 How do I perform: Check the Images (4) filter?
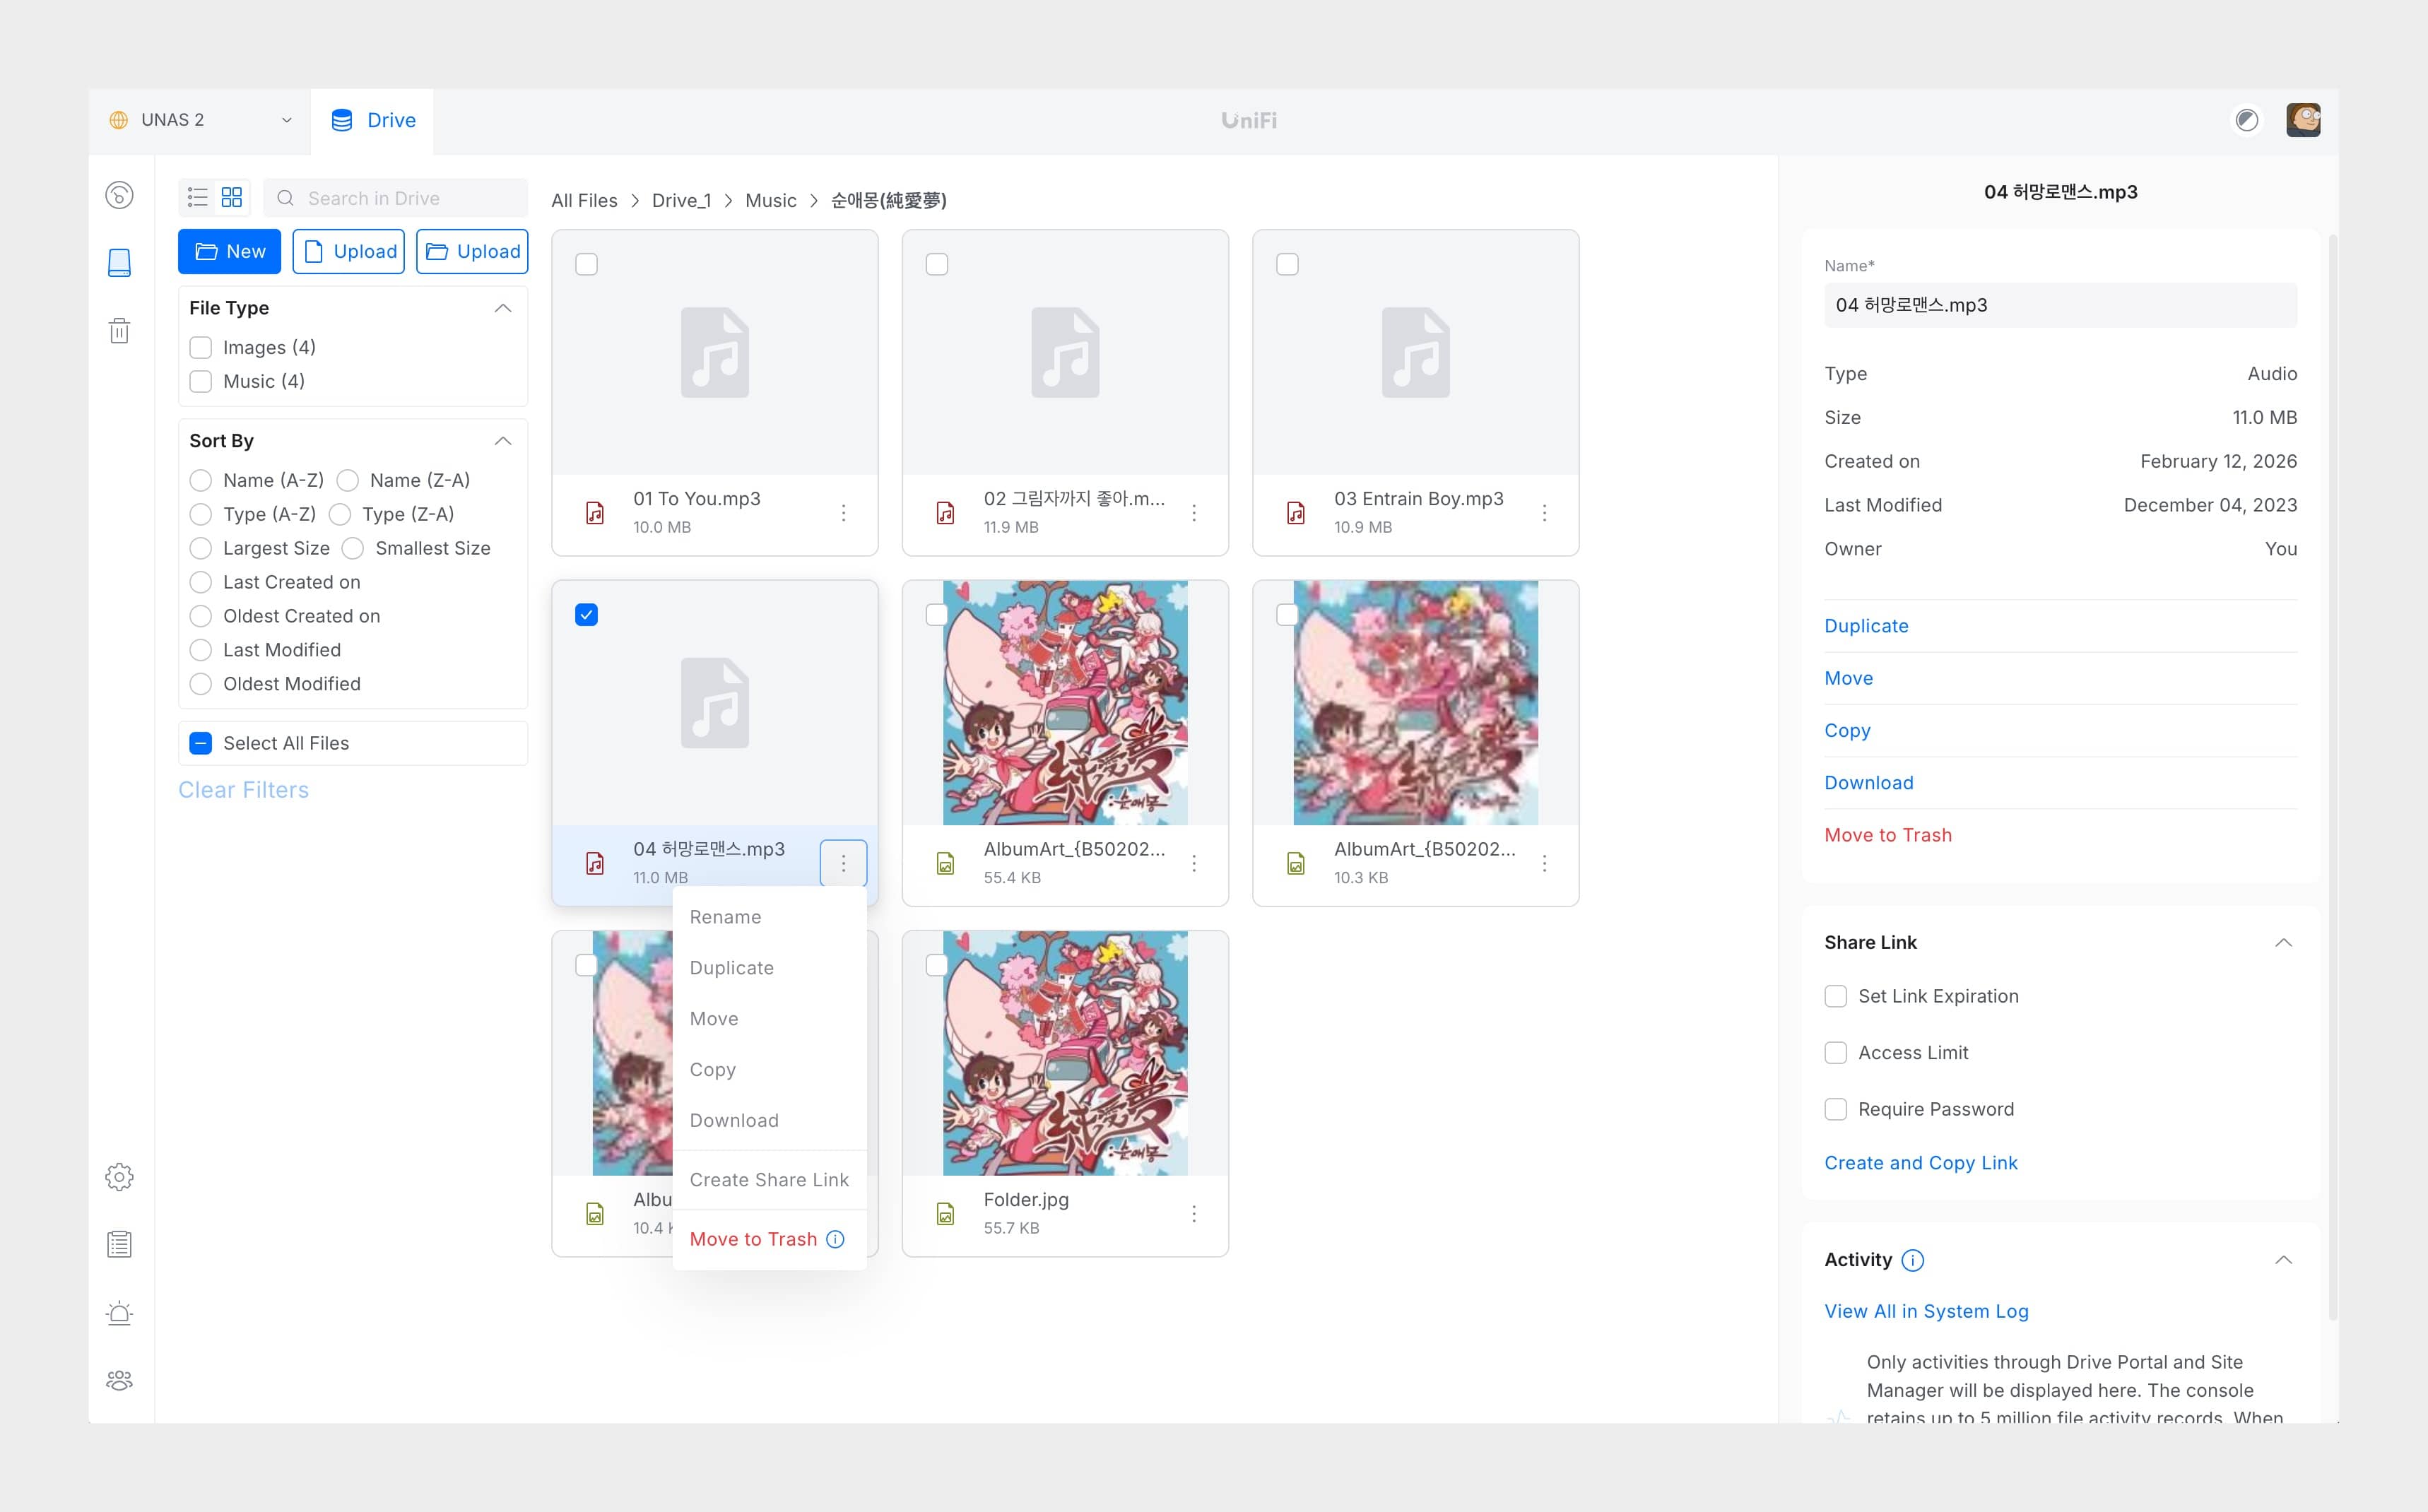[201, 347]
